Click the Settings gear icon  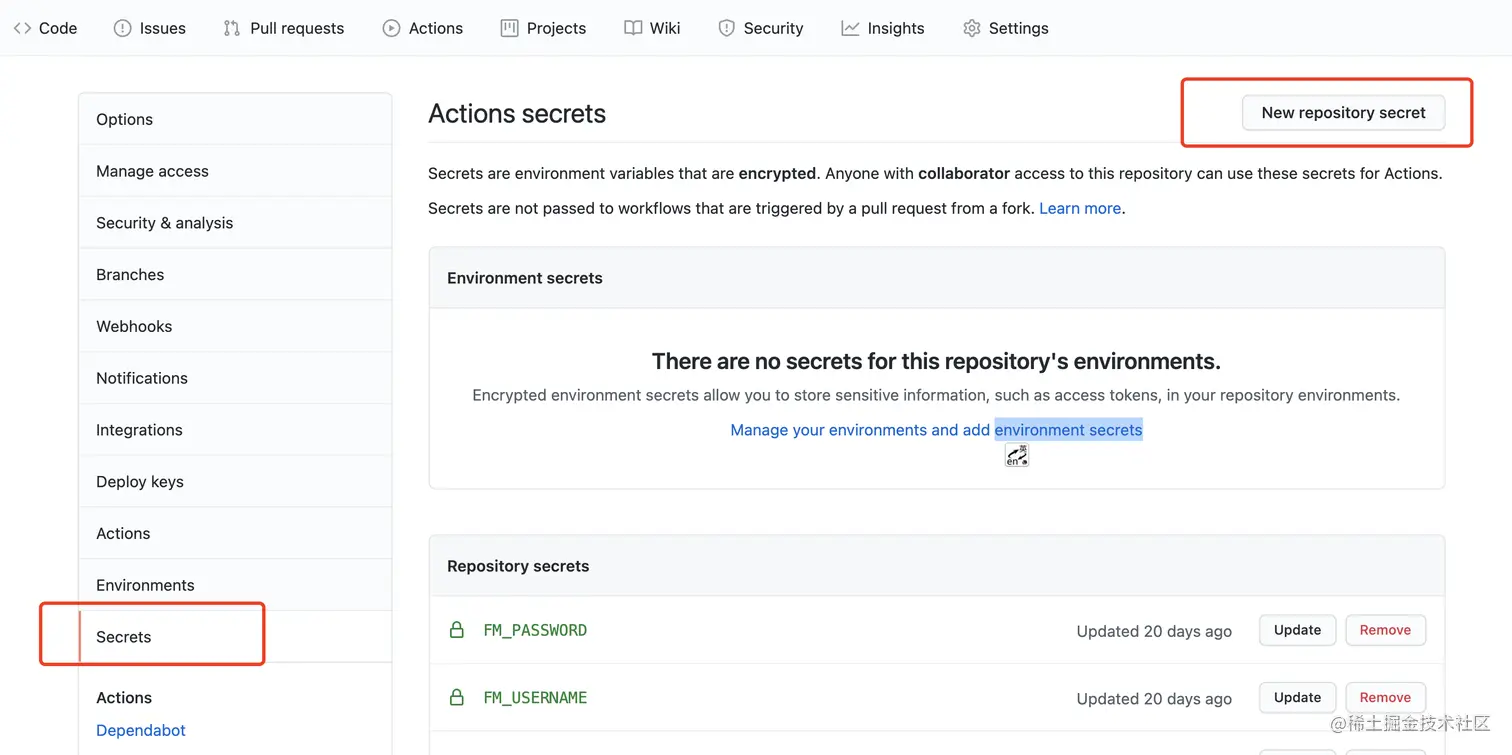972,28
